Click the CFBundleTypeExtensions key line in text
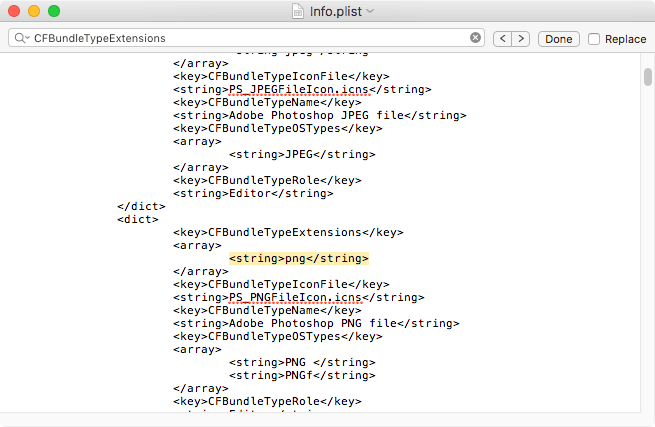Viewport: 655px width, 427px height. point(288,232)
